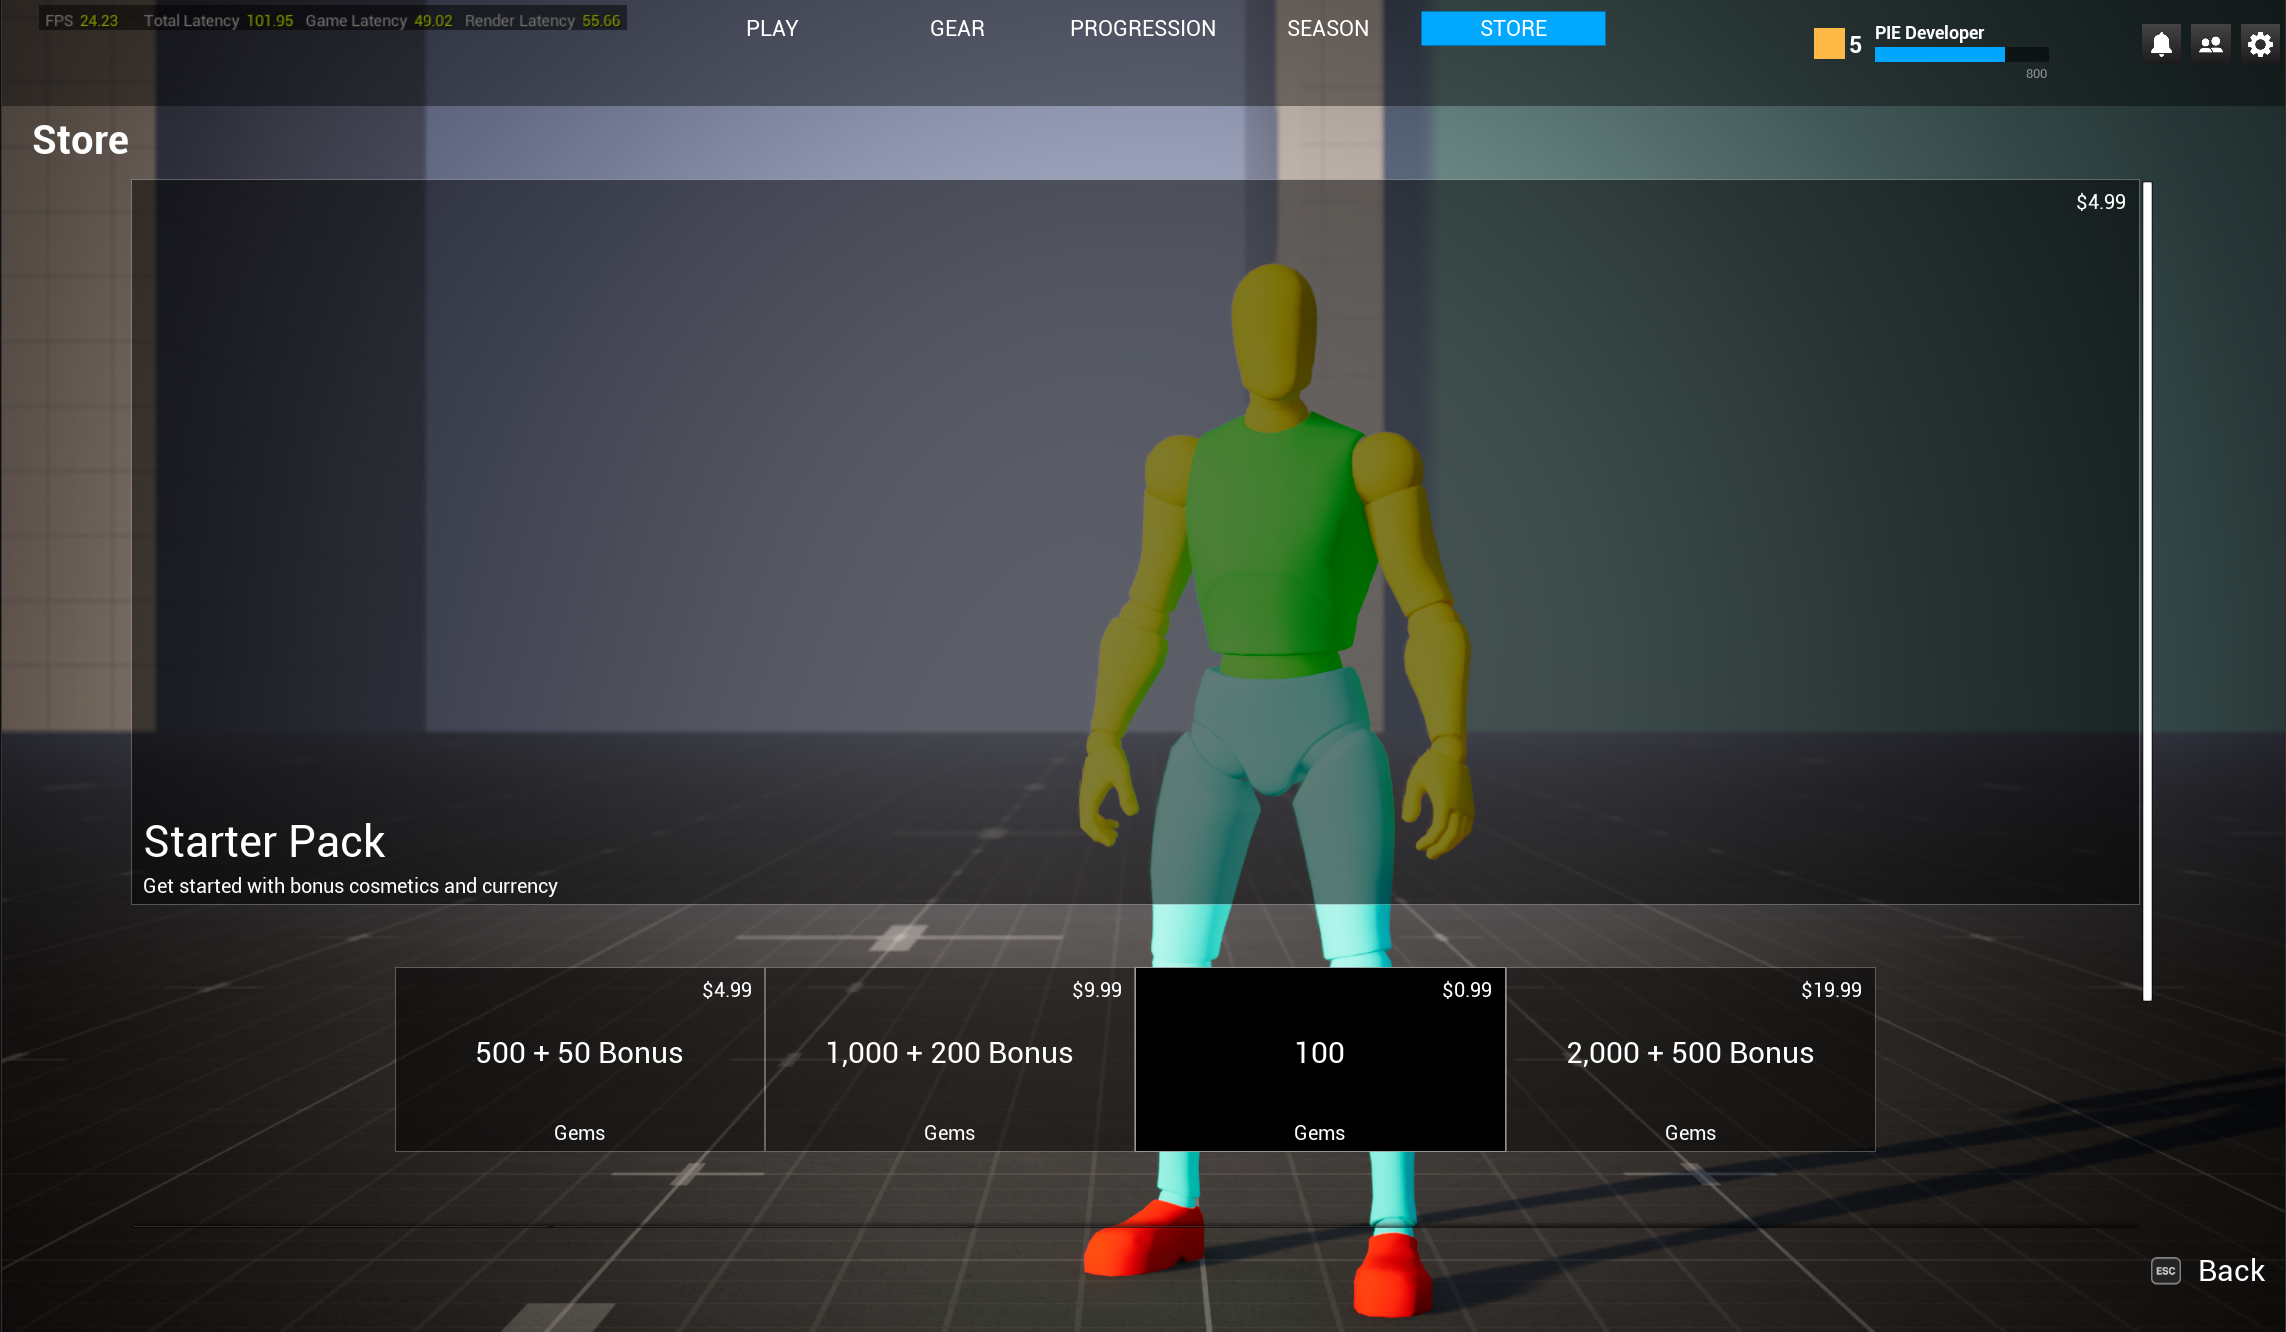The width and height of the screenshot is (2286, 1332).
Task: Click the orange level 5 badge icon
Action: coord(1829,42)
